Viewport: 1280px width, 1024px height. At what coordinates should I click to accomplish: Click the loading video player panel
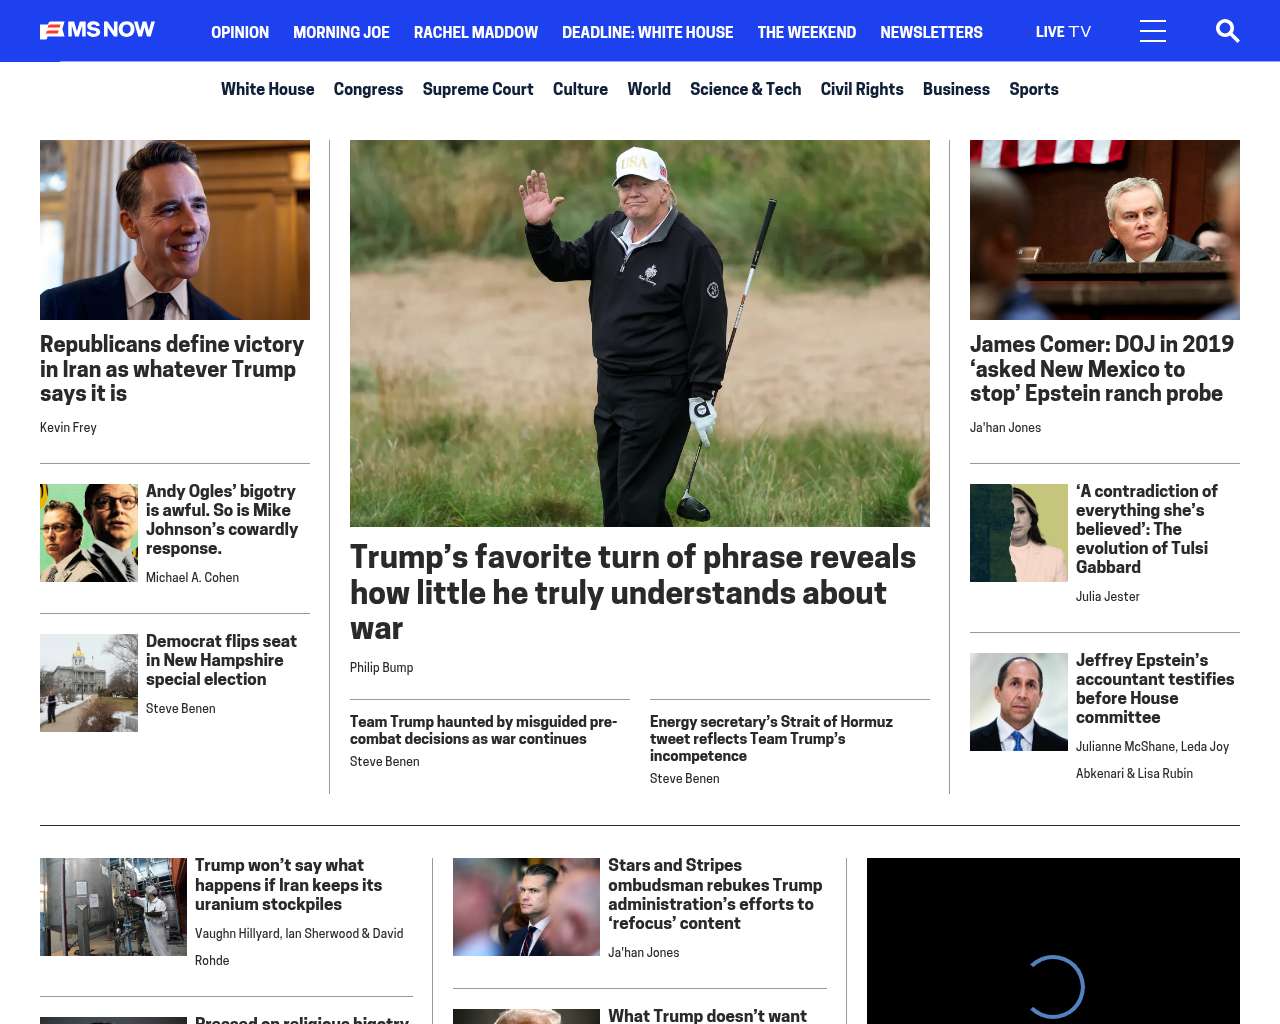[1052, 941]
